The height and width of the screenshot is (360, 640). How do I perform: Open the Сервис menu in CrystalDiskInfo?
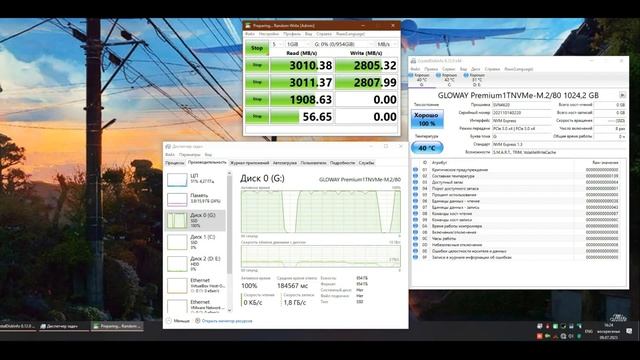coord(448,69)
